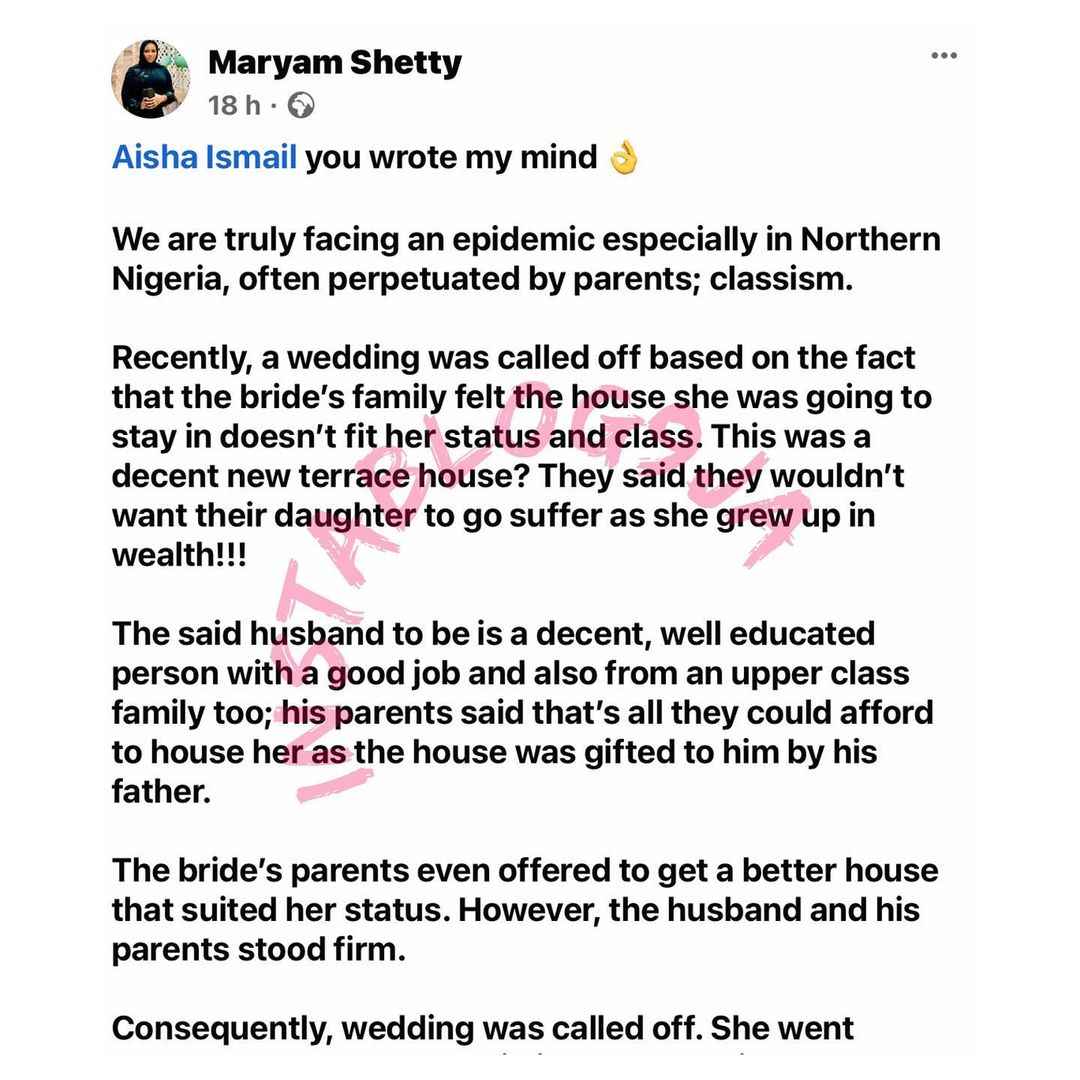Select the paragraph starting "Recently, a wedding"
The width and height of the screenshot is (1080, 1080).
click(521, 456)
